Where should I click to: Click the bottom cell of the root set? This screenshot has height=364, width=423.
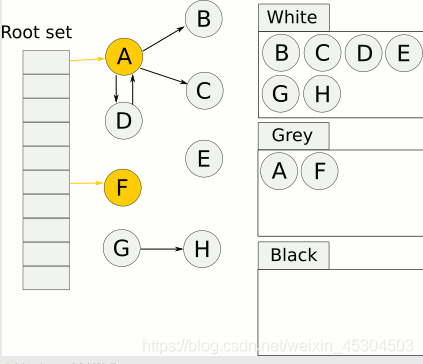46,278
